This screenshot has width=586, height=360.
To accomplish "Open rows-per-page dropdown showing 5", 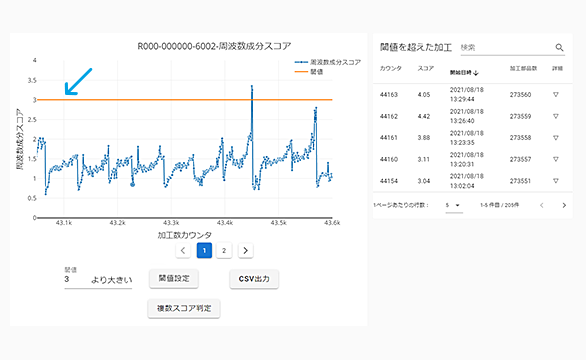I will [454, 205].
